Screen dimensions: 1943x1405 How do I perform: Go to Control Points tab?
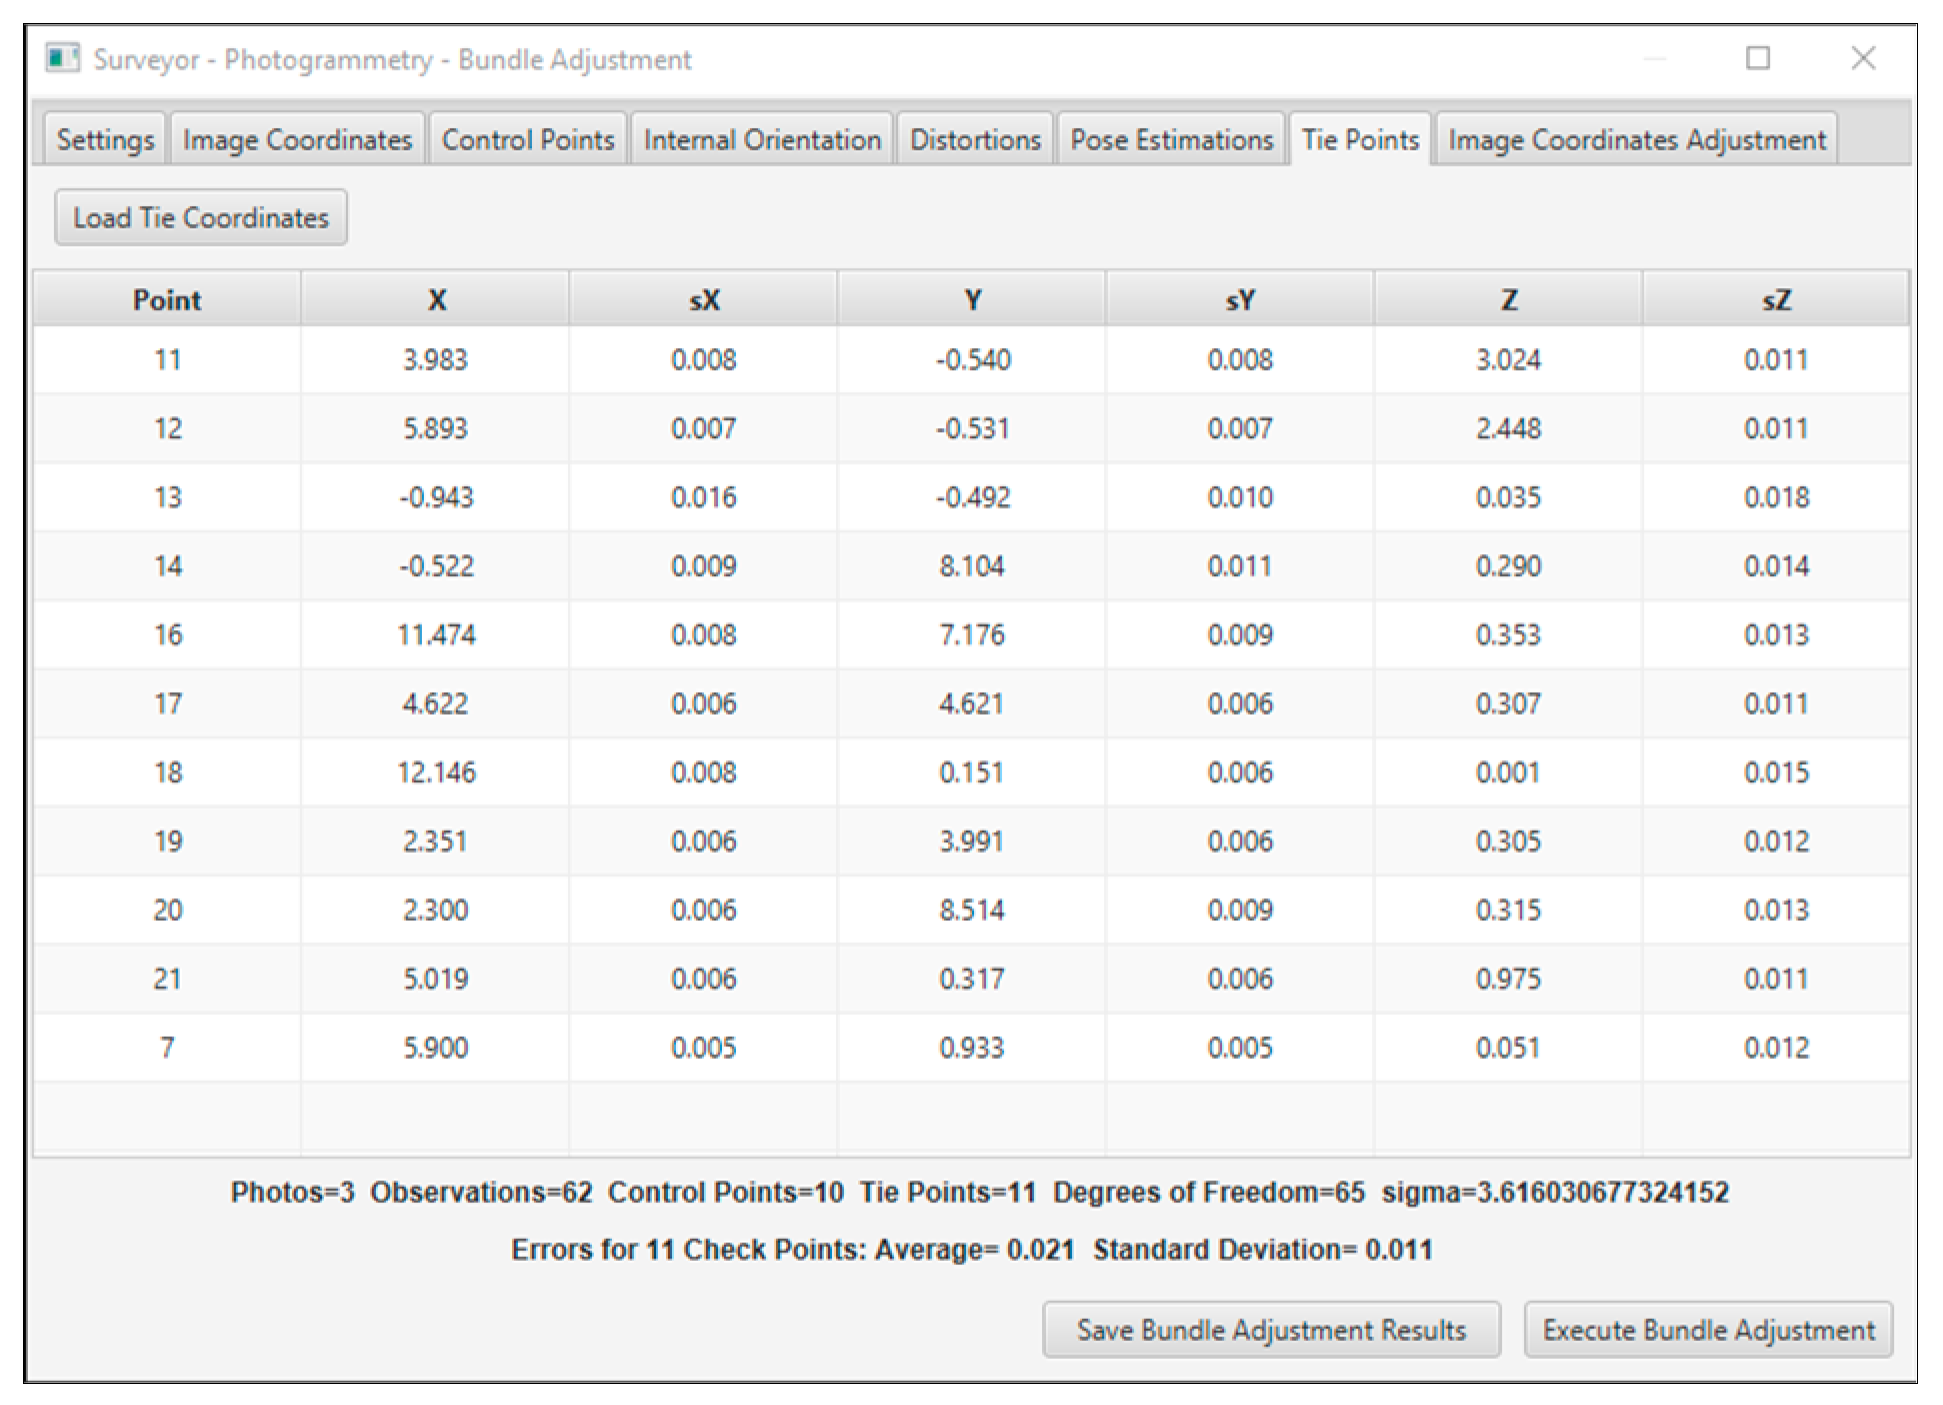pos(527,140)
